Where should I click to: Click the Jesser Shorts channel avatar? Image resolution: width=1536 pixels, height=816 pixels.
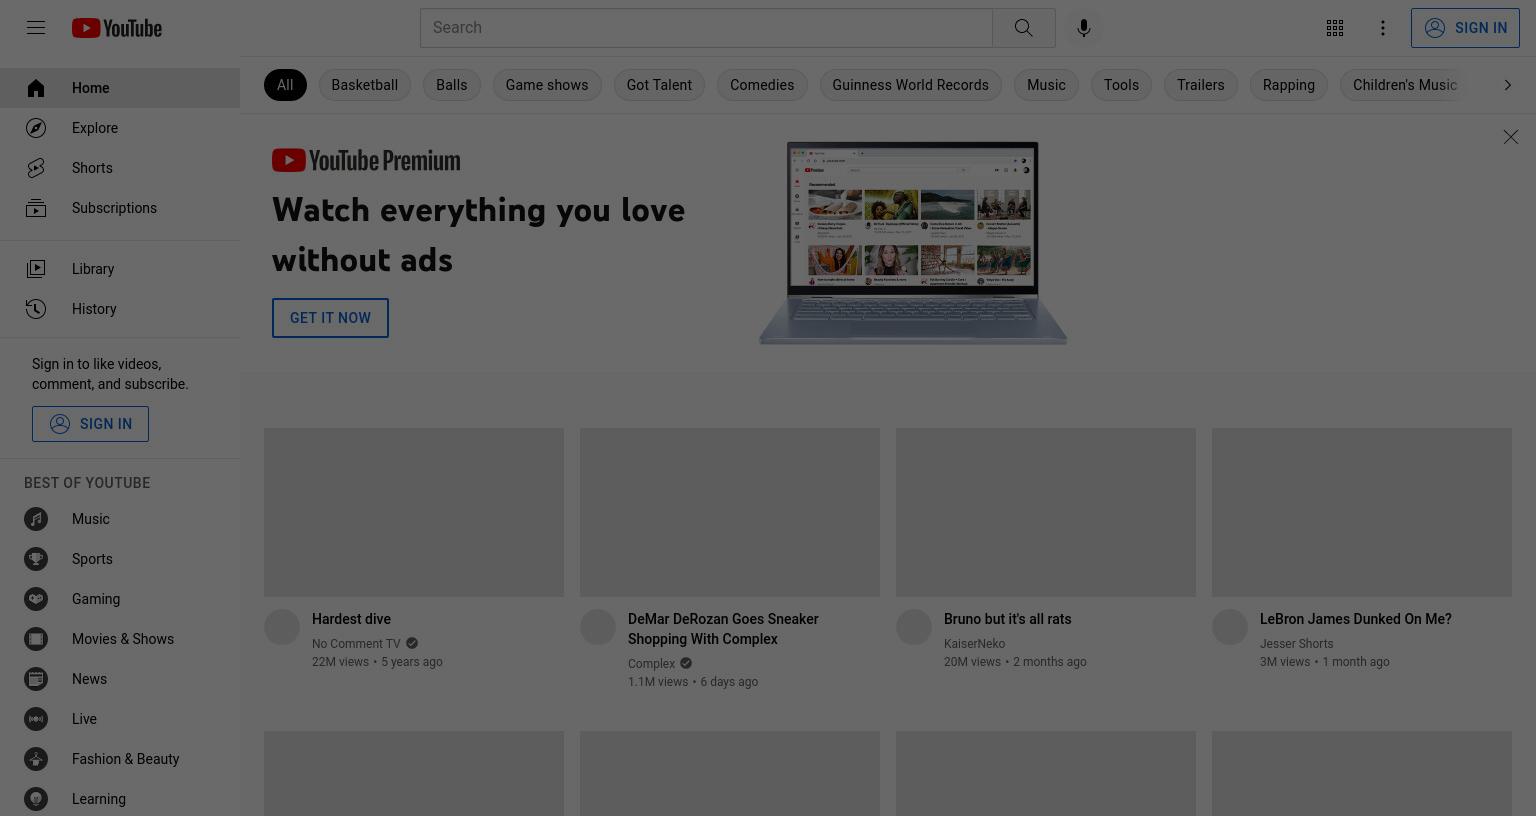tap(1230, 627)
